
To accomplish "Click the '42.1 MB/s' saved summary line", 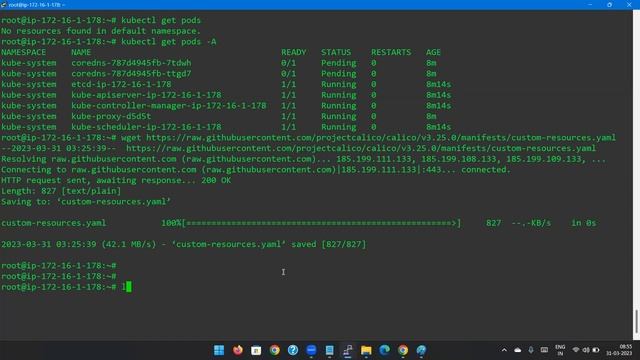I will click(x=184, y=244).
